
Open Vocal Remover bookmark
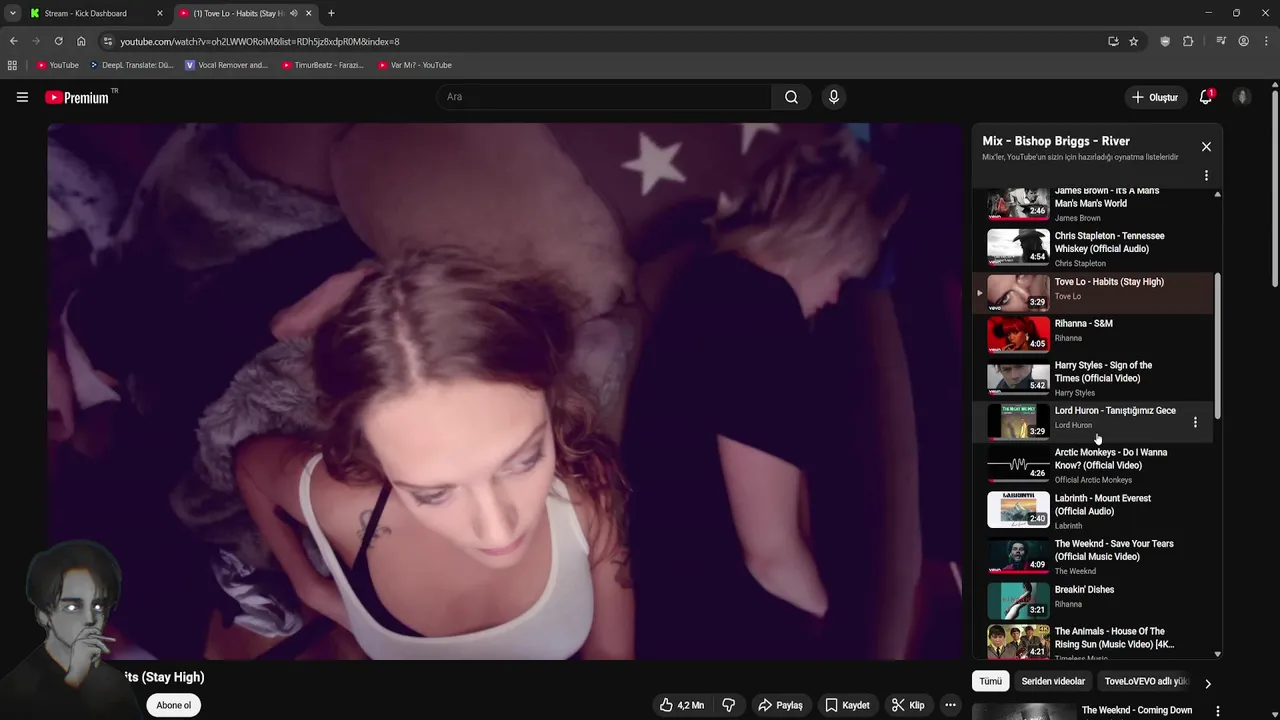click(x=227, y=65)
